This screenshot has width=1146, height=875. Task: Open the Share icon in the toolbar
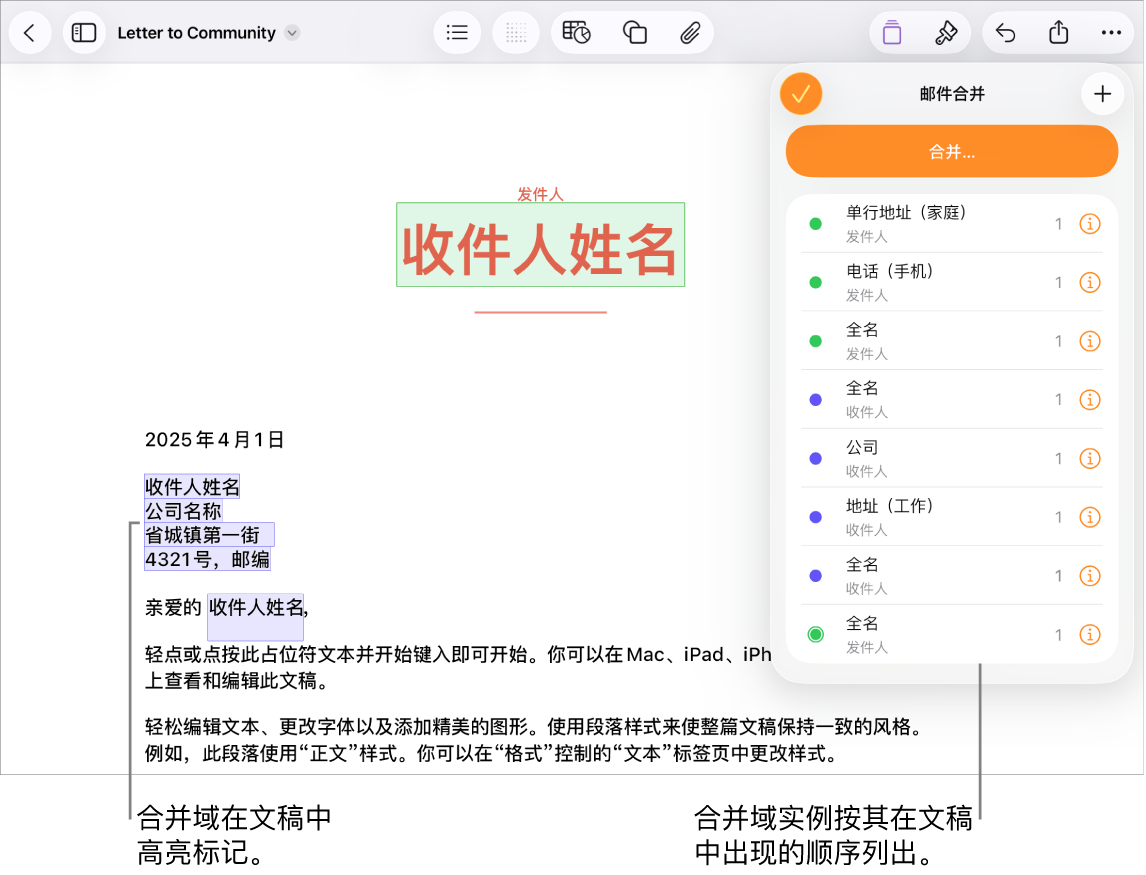point(1059,32)
